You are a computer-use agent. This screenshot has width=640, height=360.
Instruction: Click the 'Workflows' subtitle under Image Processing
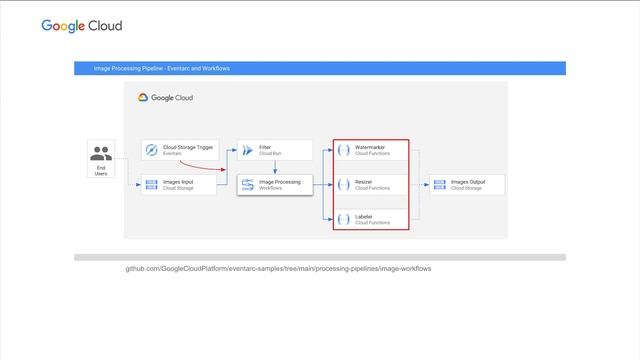[270, 188]
